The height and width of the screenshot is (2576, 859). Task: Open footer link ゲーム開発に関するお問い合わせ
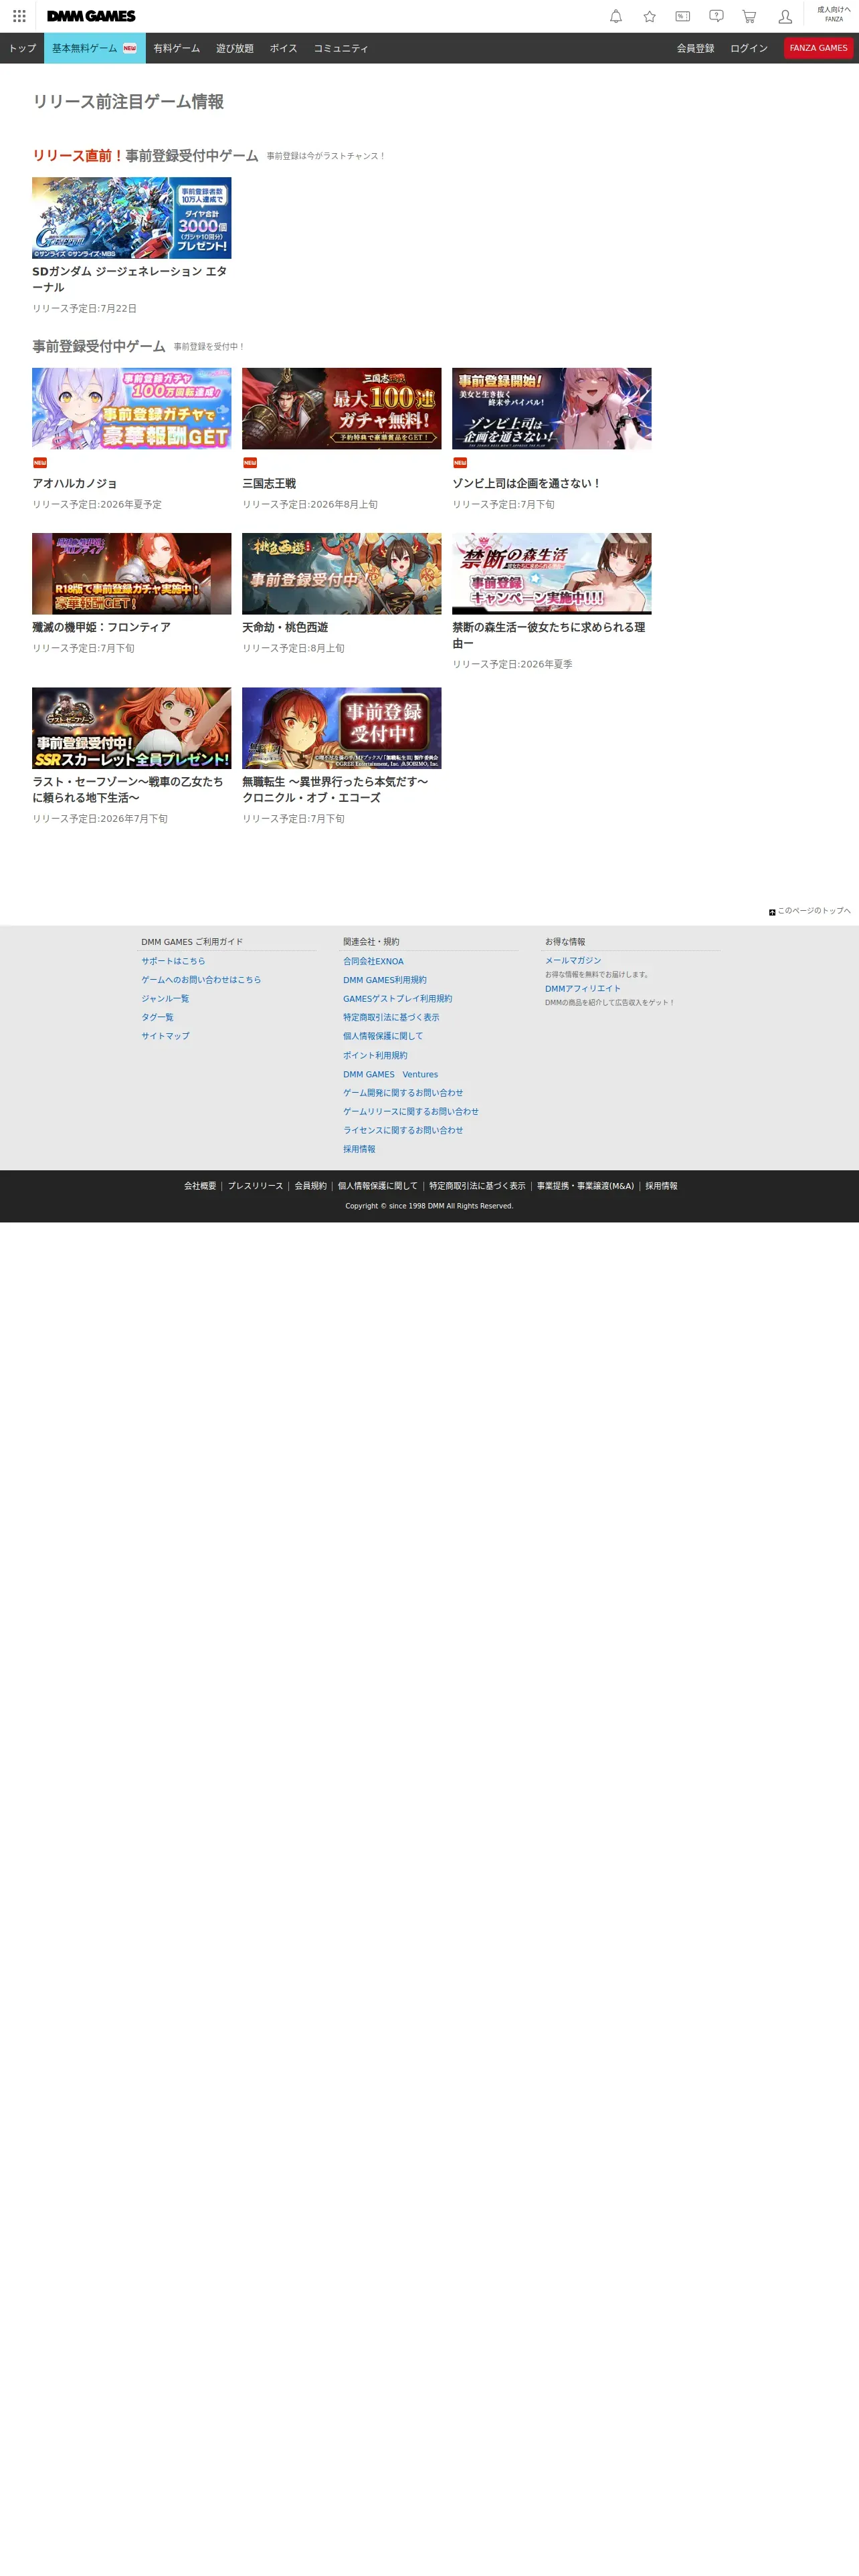click(403, 1093)
